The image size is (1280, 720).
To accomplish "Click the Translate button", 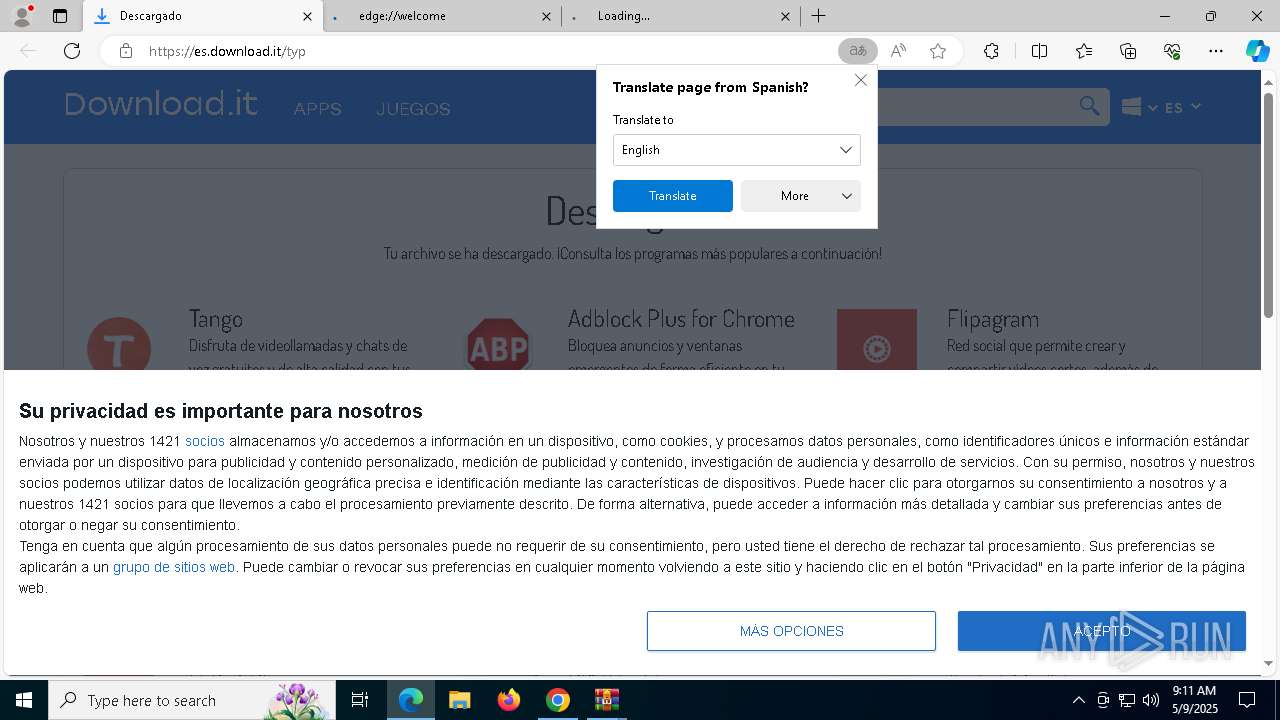I will pos(672,196).
